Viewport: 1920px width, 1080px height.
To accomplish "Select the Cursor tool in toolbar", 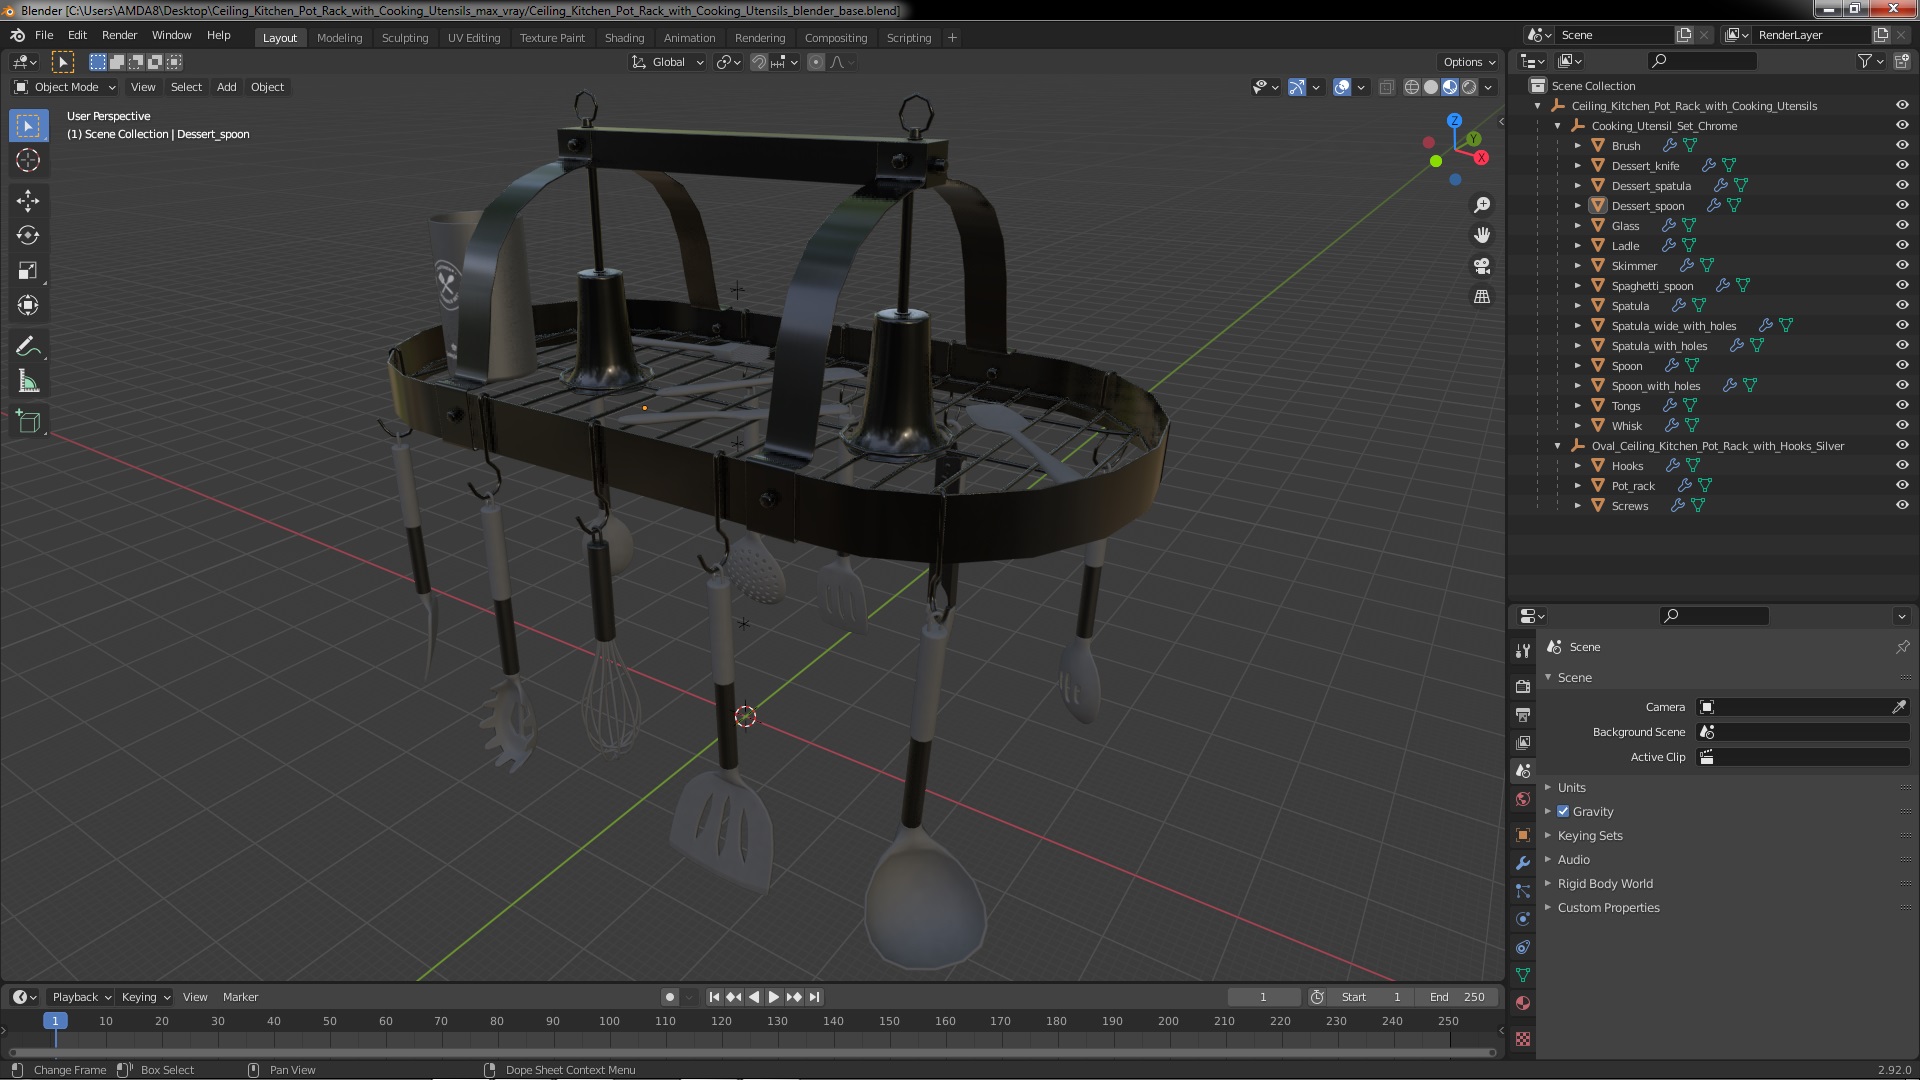I will click(28, 160).
